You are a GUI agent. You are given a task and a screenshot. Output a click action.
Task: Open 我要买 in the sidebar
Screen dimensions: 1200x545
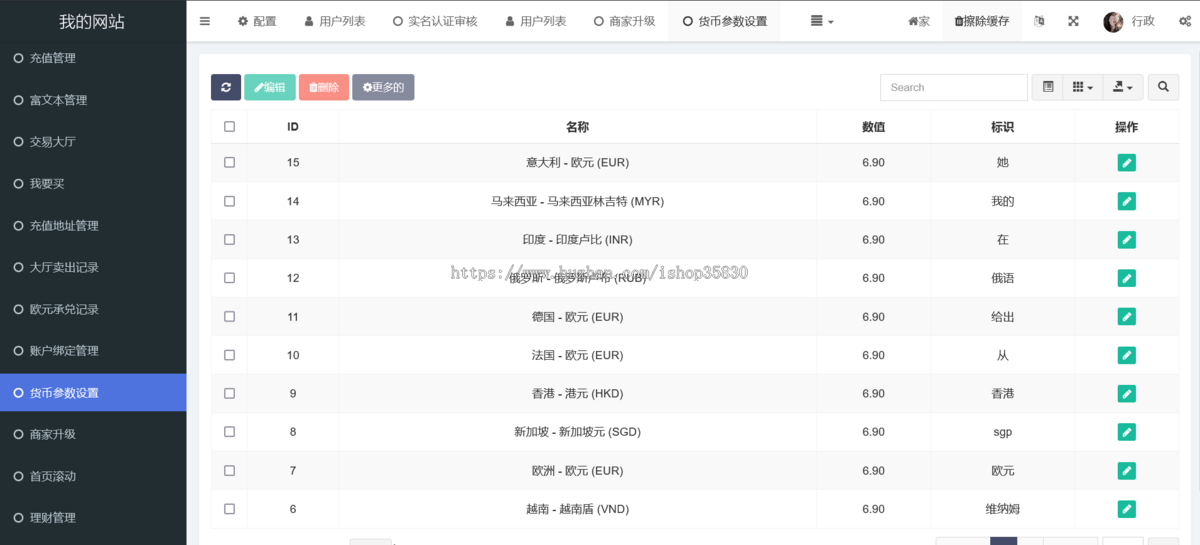(93, 184)
